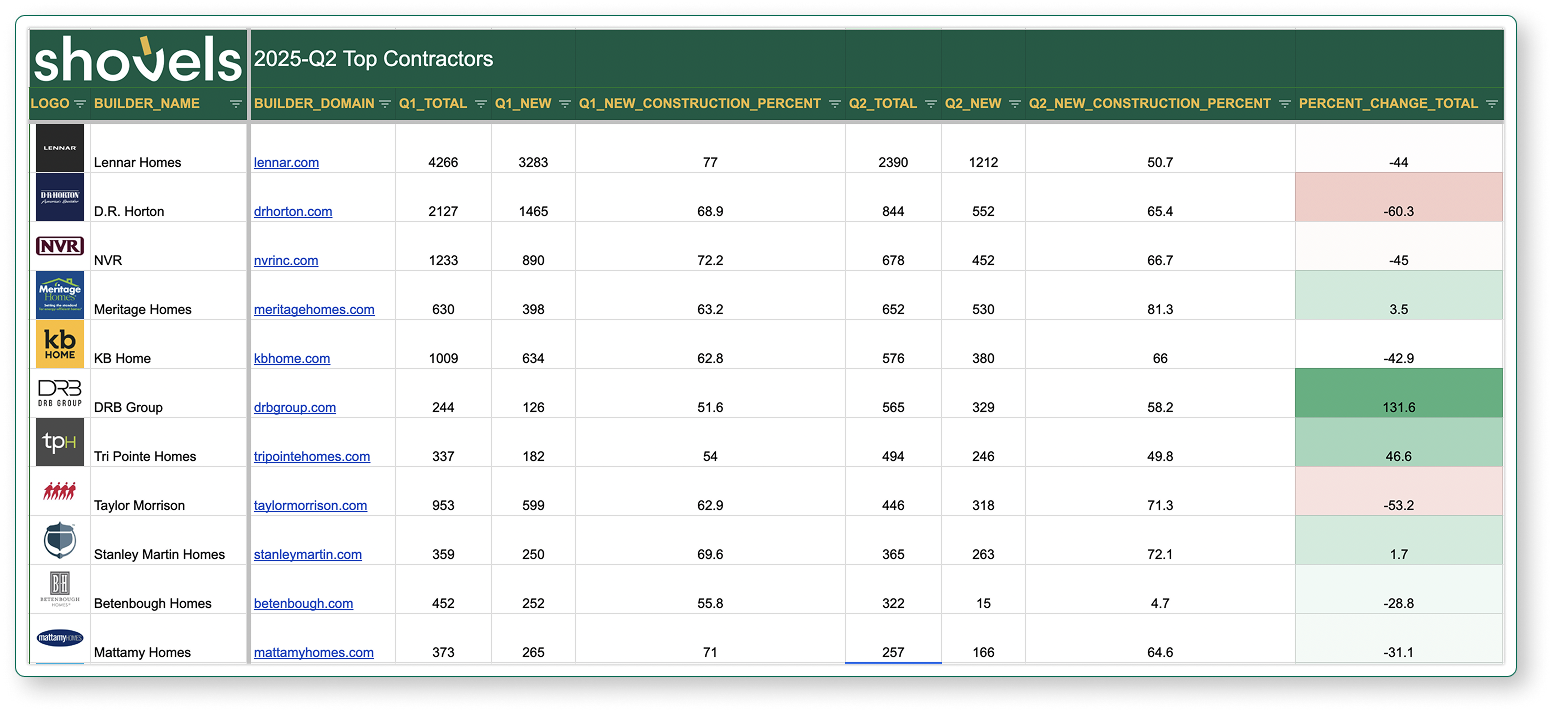Click the Taylor Morrison logo thumbnail
The height and width of the screenshot is (712, 1552).
coord(60,491)
